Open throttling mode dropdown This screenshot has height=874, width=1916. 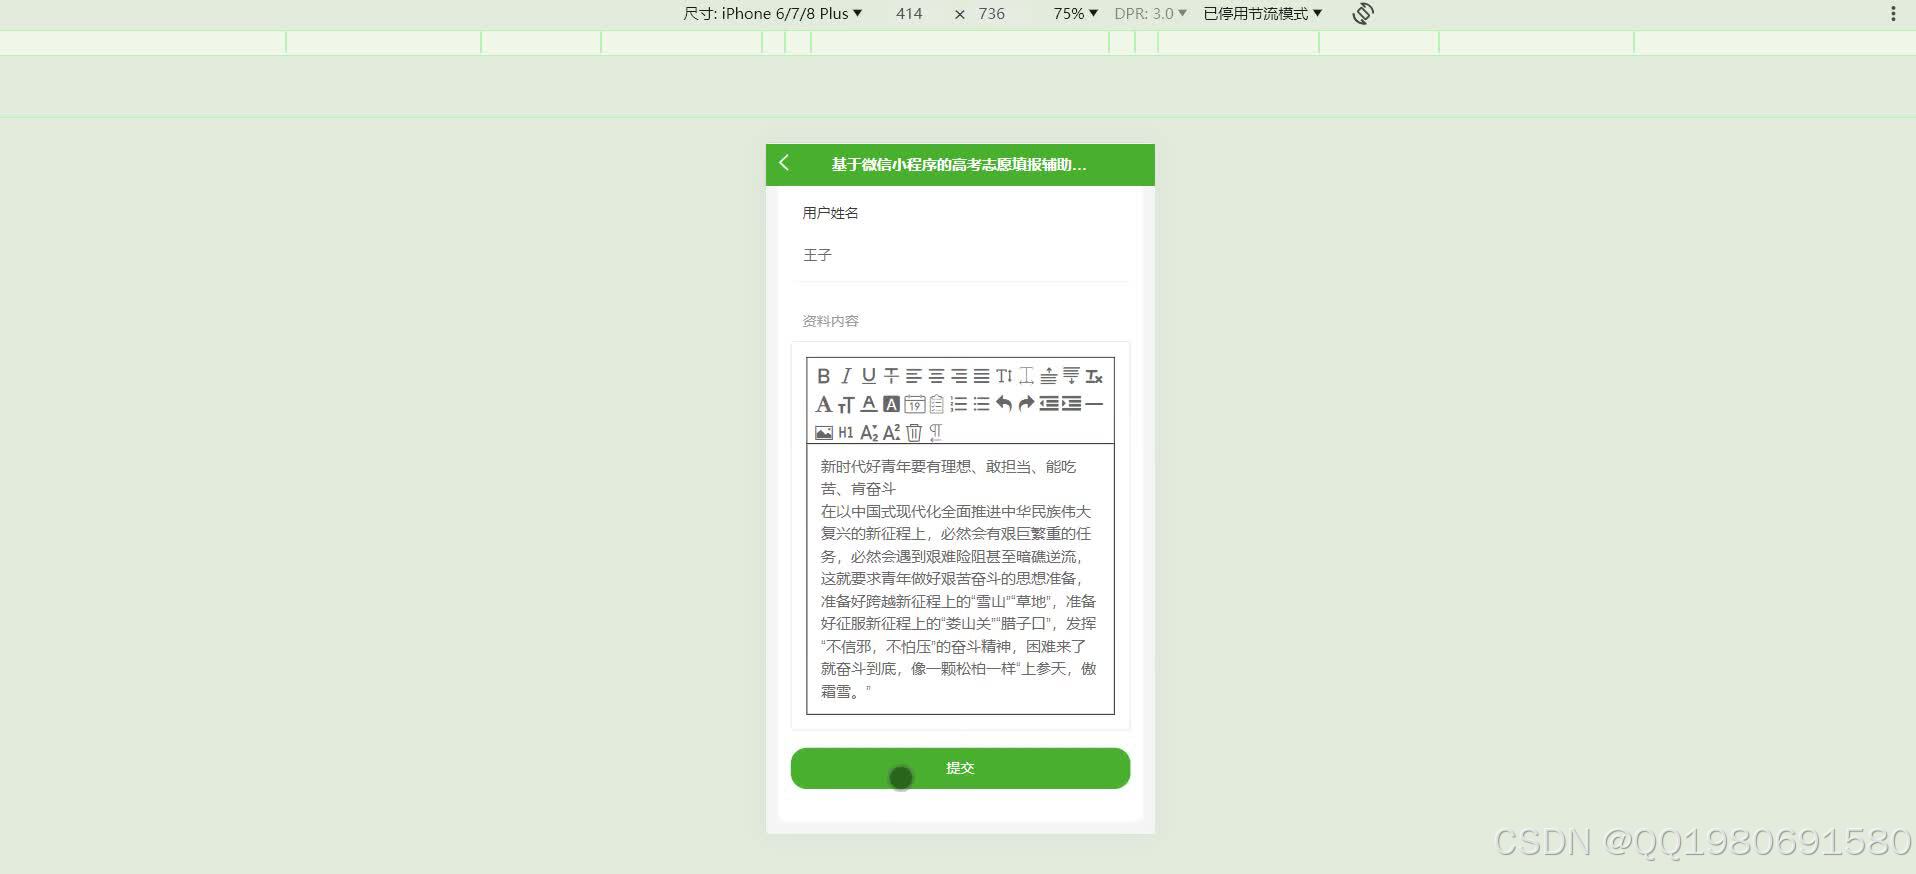pyautogui.click(x=1262, y=14)
